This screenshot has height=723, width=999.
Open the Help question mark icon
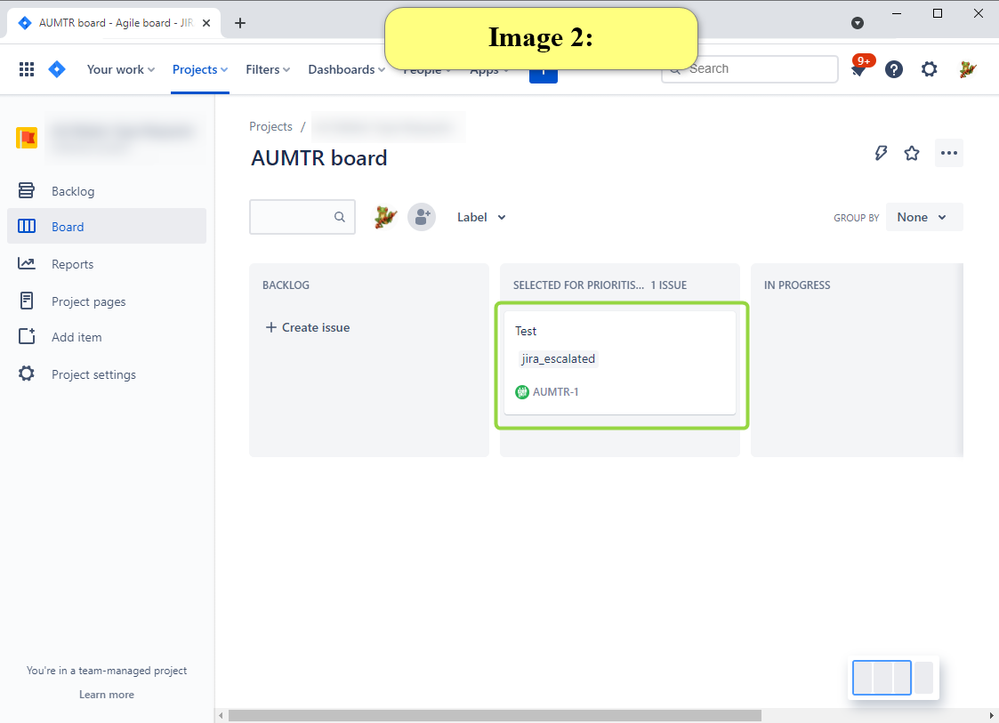[894, 69]
